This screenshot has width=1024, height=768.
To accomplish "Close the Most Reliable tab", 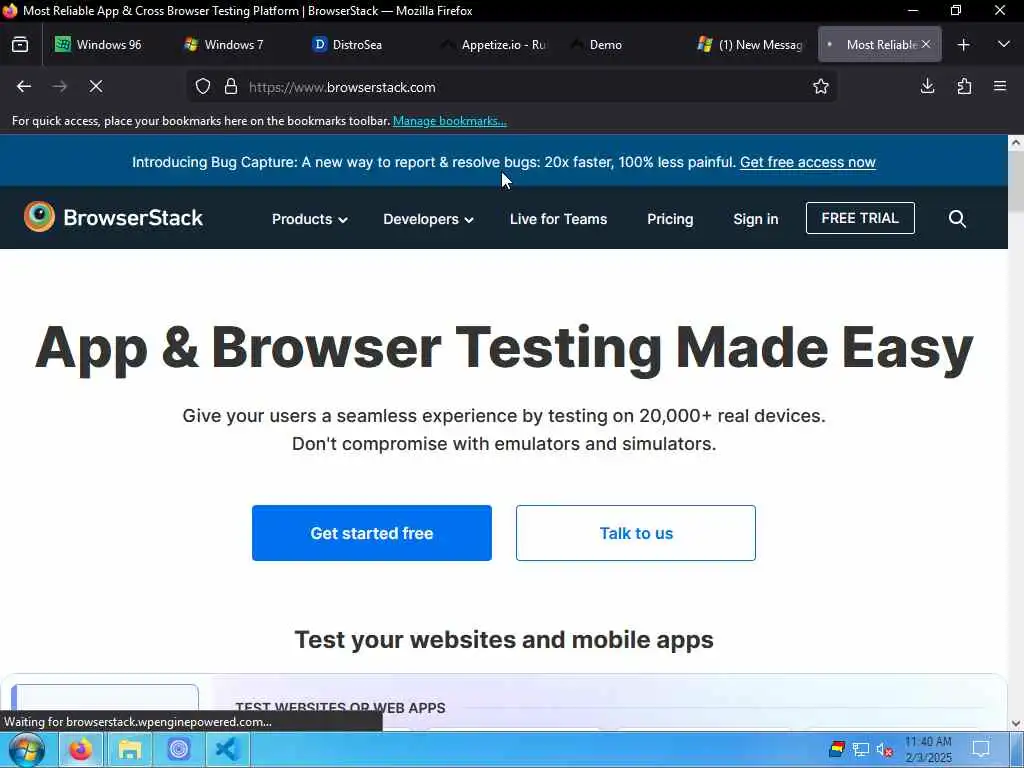I will pyautogui.click(x=926, y=44).
